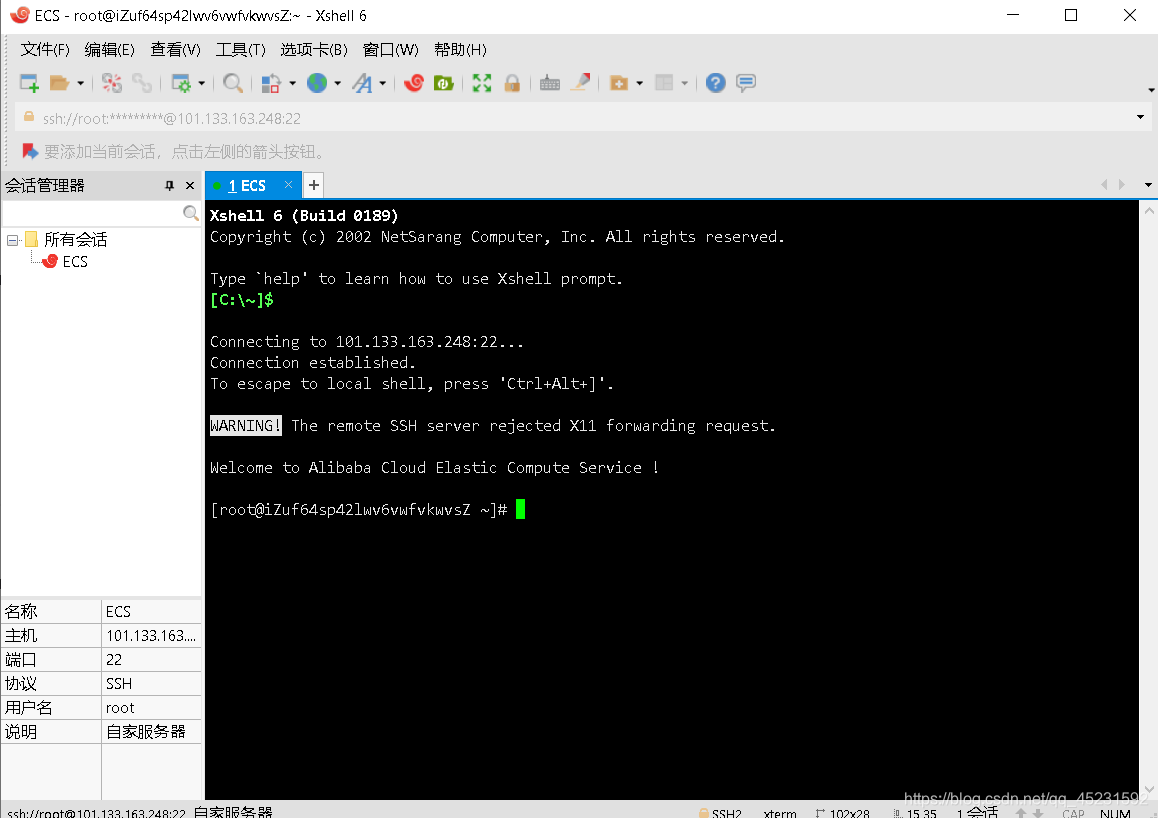The height and width of the screenshot is (818, 1158).
Task: Launch Xmanager red swirl icon
Action: pyautogui.click(x=414, y=83)
